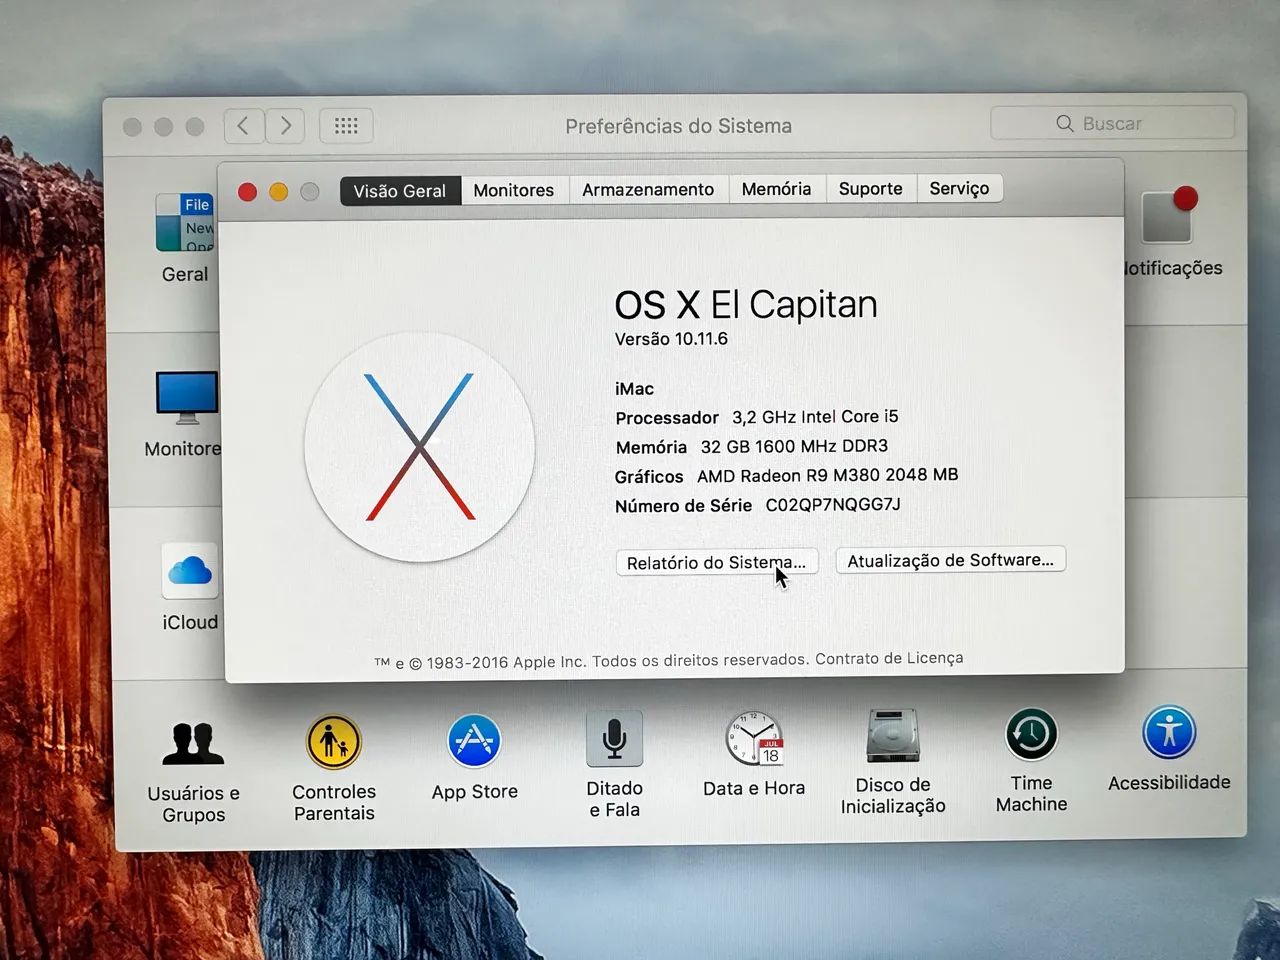Click the show-all grid button in toolbar

point(346,126)
